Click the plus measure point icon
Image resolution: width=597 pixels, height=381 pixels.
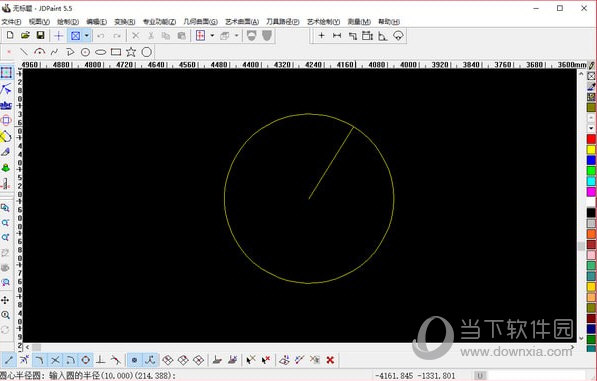click(321, 36)
